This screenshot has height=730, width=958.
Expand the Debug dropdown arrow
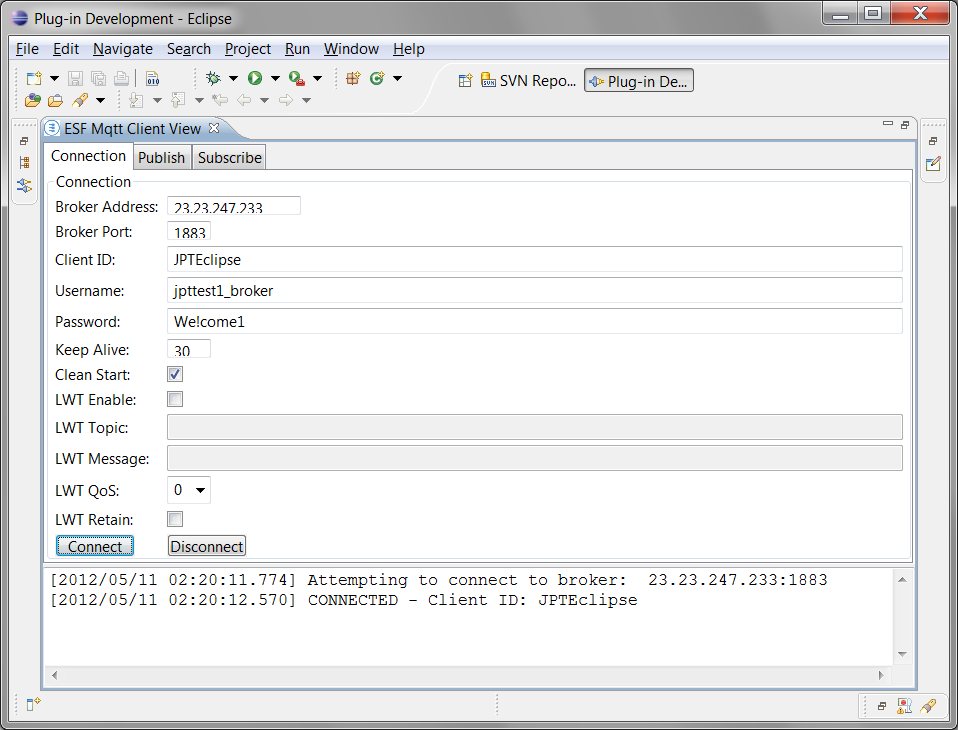click(233, 78)
